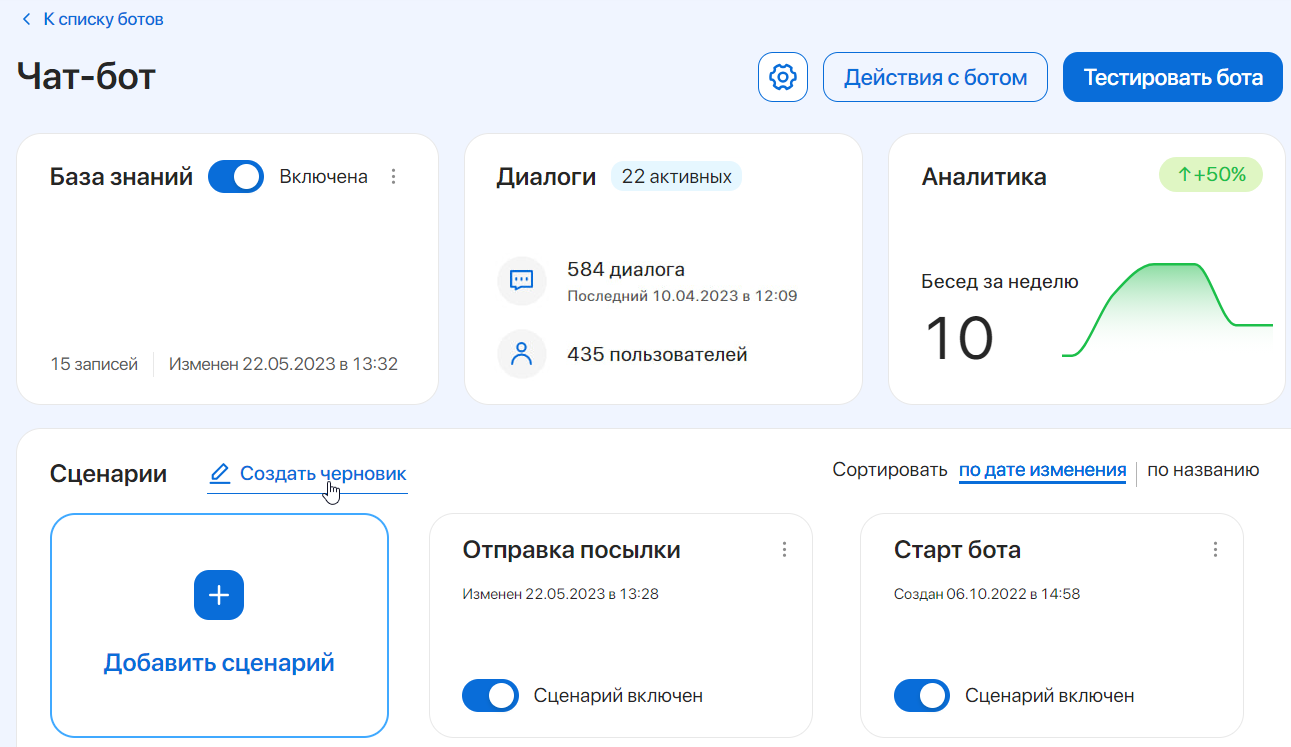The width and height of the screenshot is (1291, 747).
Task: Select sorting по дате изменения
Action: tap(1042, 469)
